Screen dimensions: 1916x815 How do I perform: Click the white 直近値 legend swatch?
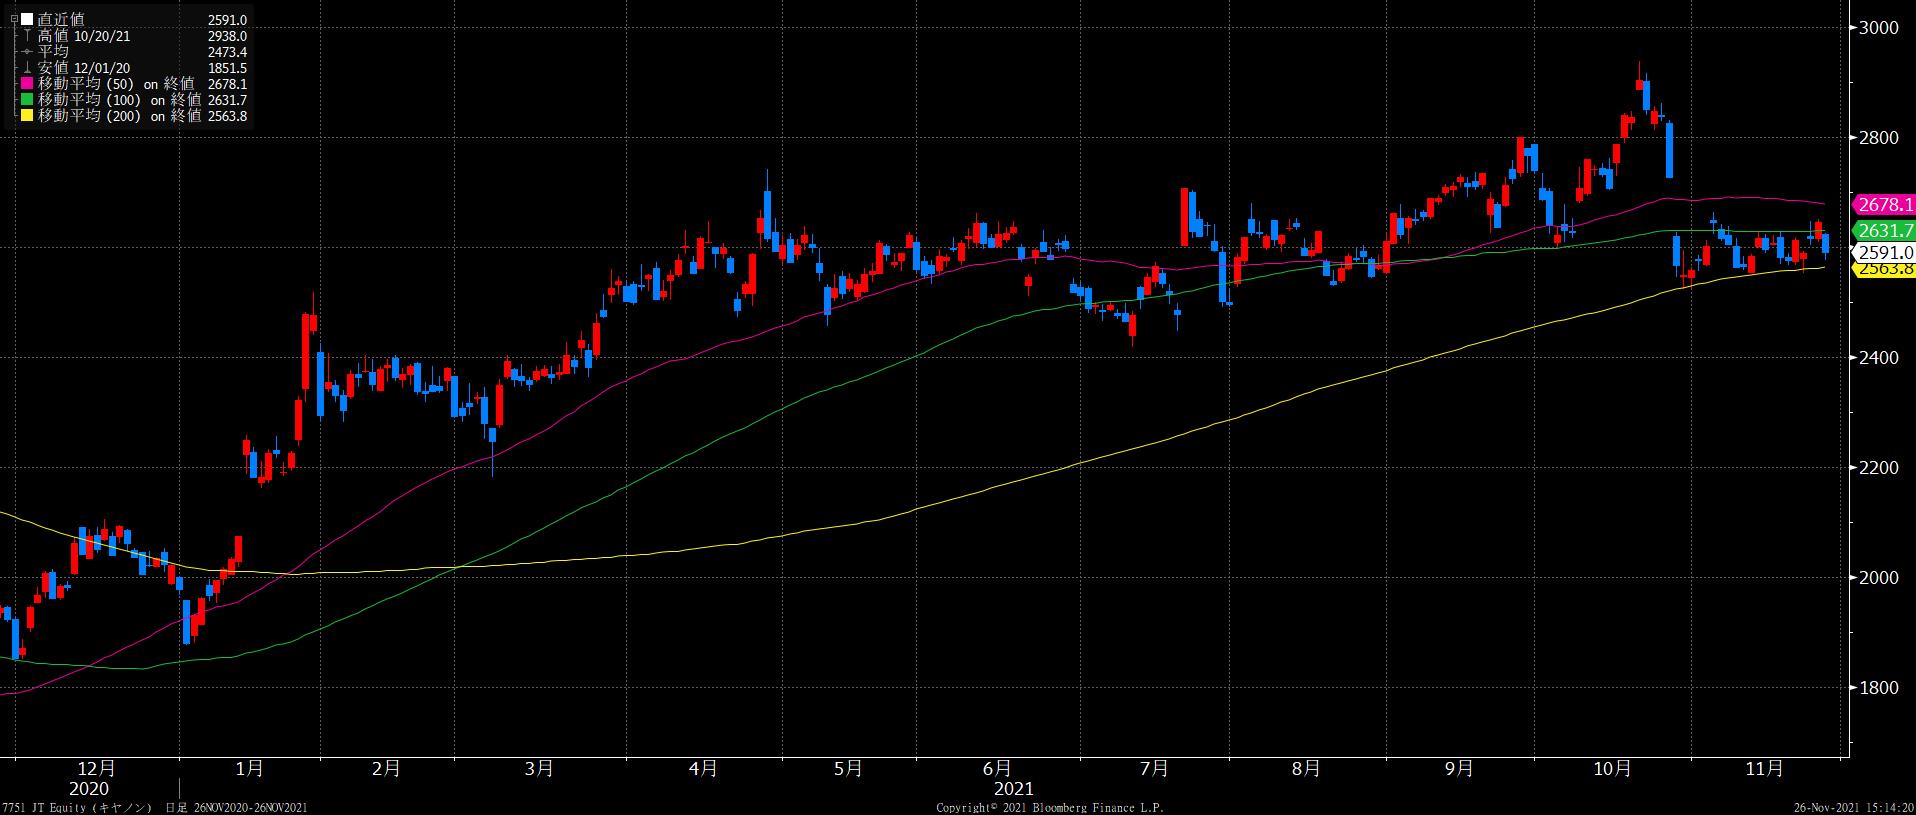27,20
